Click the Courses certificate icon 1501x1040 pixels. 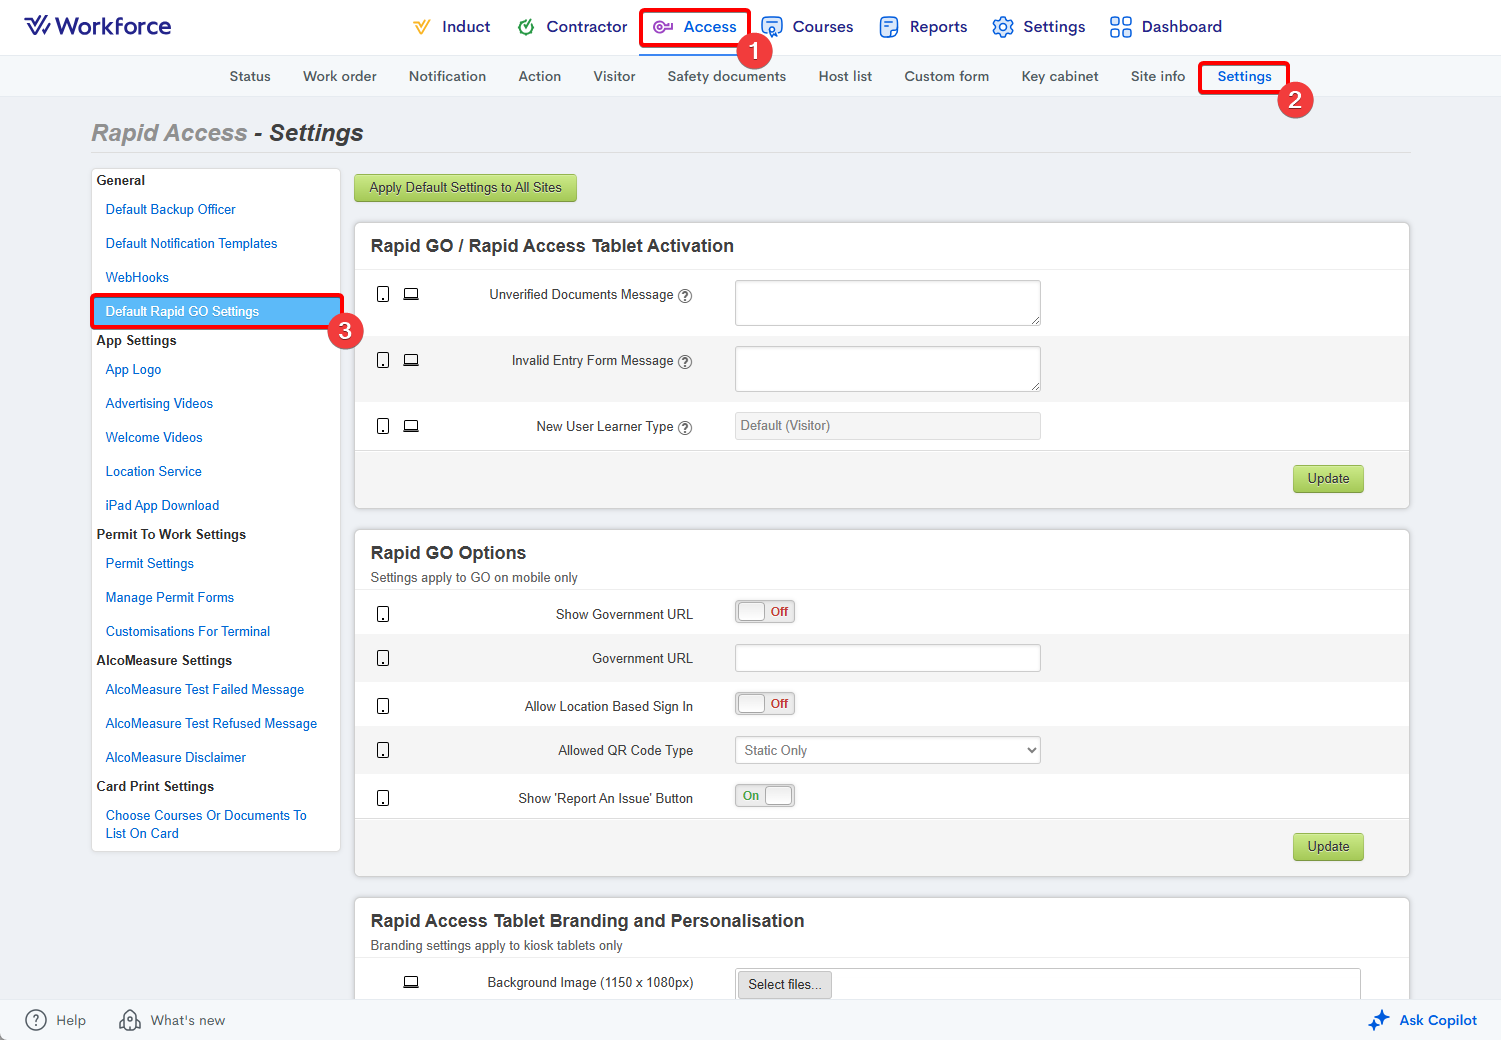tap(772, 27)
